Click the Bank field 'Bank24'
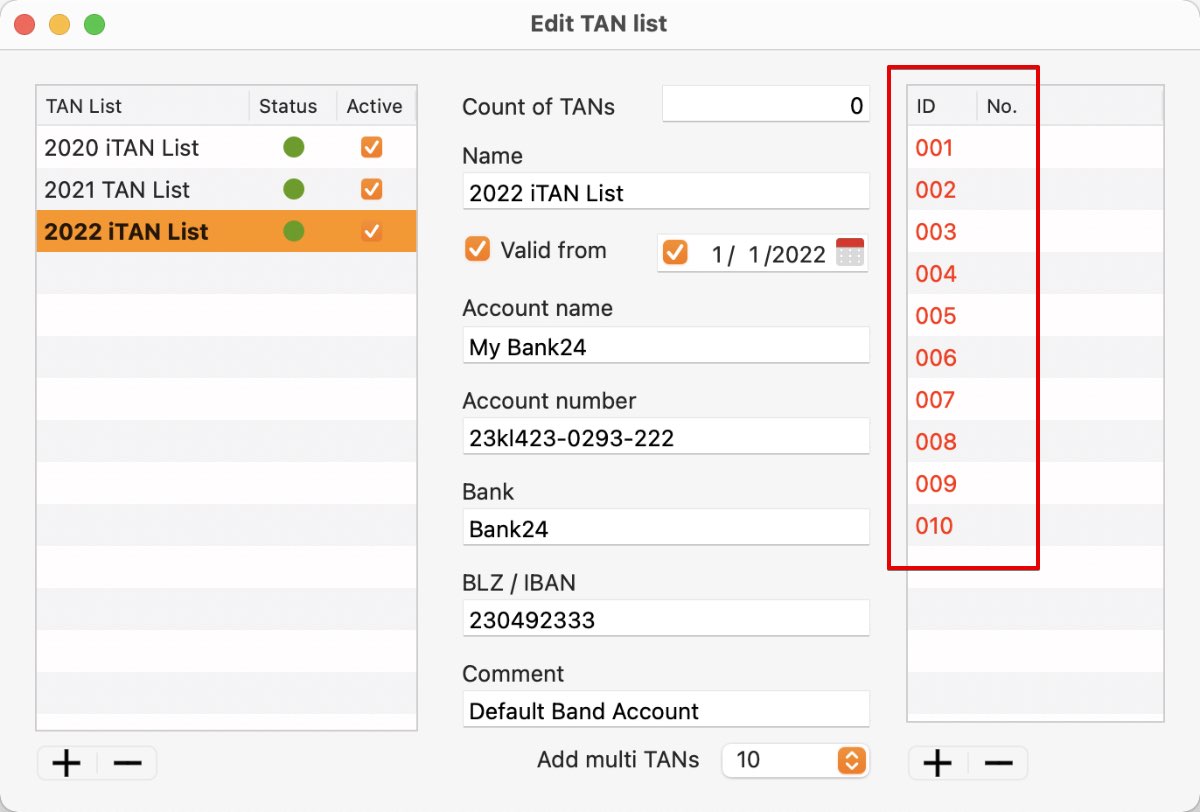The height and width of the screenshot is (812, 1200). pyautogui.click(x=666, y=528)
